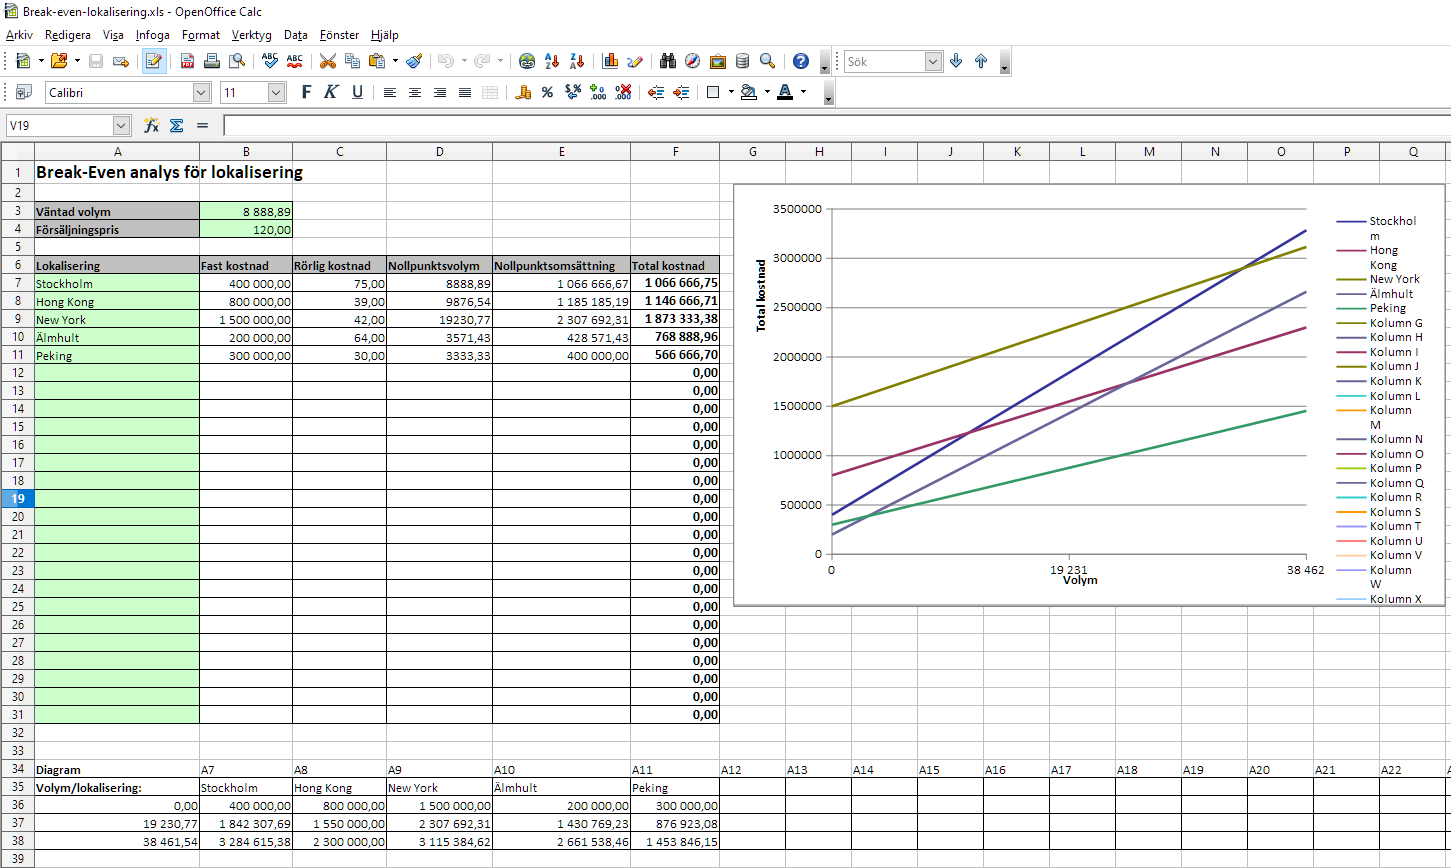Click Find Next down arrow

pos(956,61)
